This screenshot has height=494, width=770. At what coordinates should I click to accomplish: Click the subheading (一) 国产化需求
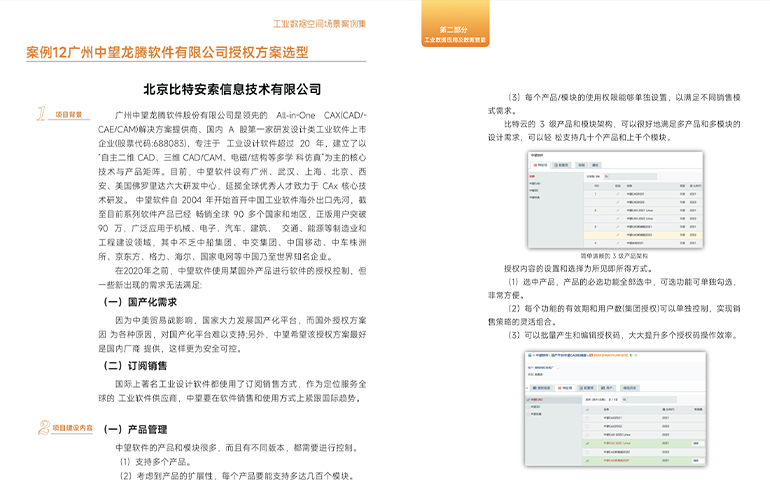click(140, 302)
